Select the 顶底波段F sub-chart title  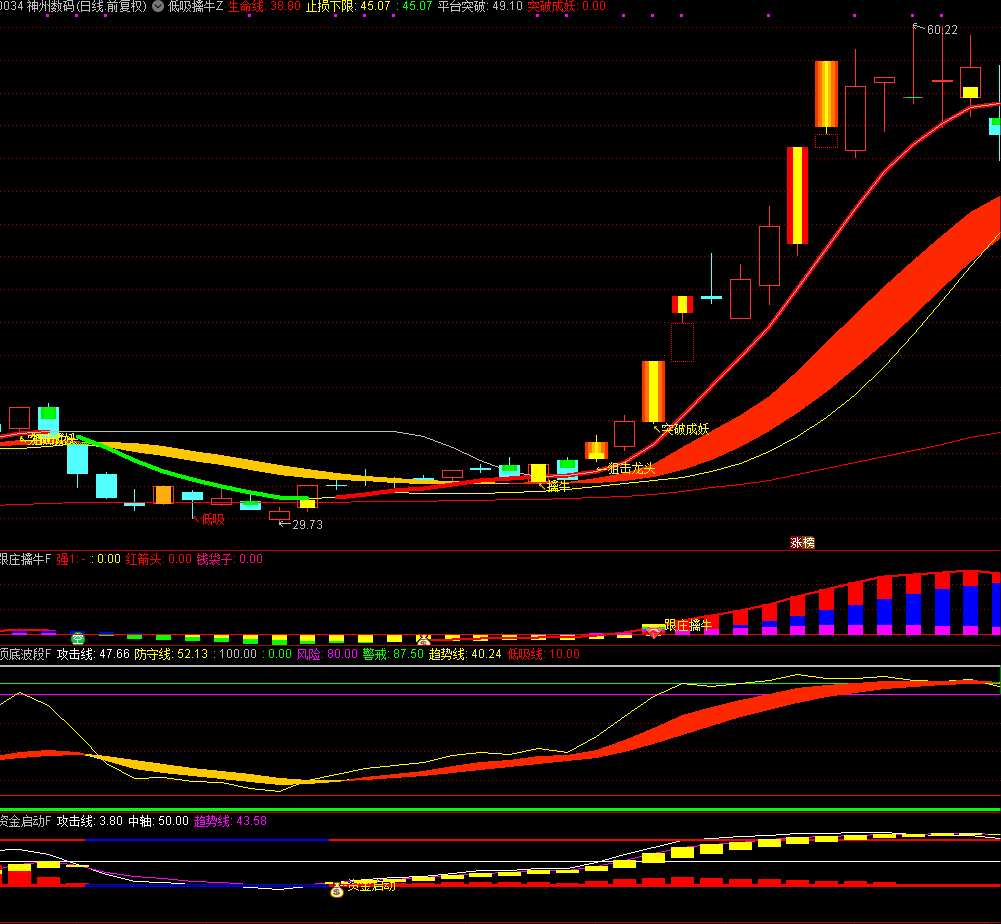tap(25, 654)
